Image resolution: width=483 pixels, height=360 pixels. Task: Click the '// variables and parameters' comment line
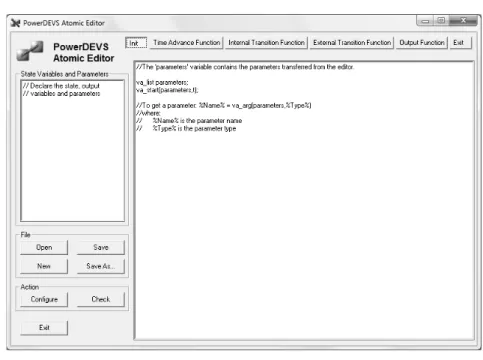61,94
